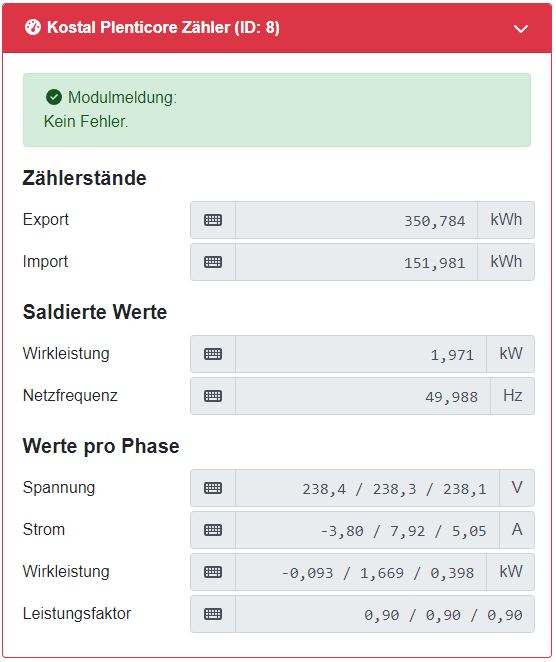556x662 pixels.
Task: Click the gauge icon in the Kostal Plenticore header
Action: 33,27
